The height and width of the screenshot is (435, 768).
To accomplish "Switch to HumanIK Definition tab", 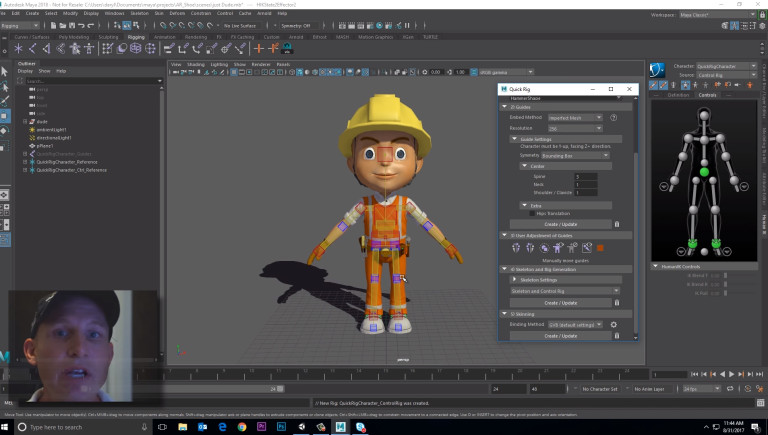I will click(x=678, y=95).
